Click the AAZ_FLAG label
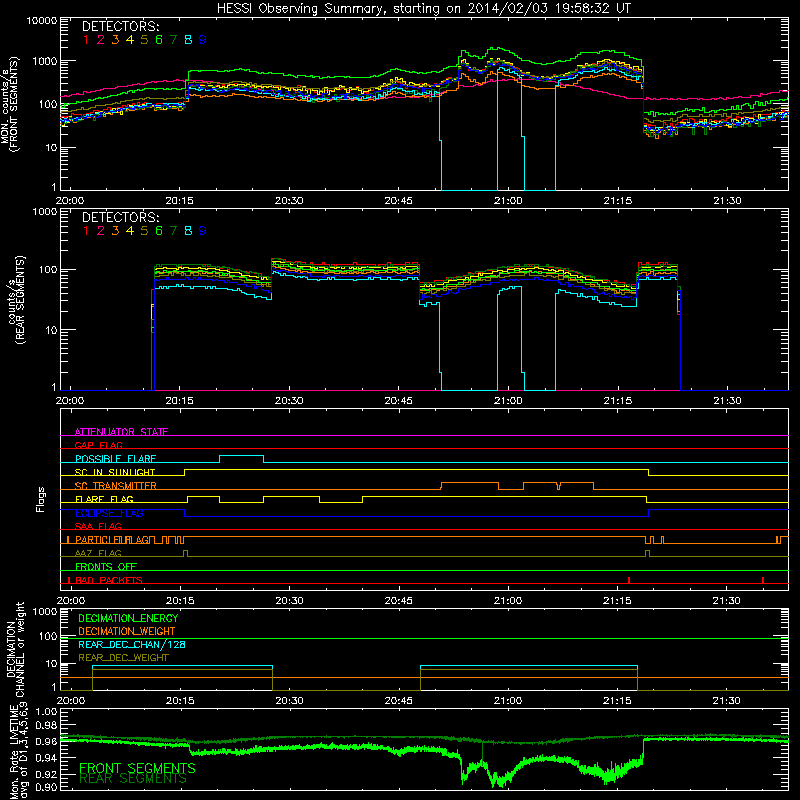 click(98, 553)
